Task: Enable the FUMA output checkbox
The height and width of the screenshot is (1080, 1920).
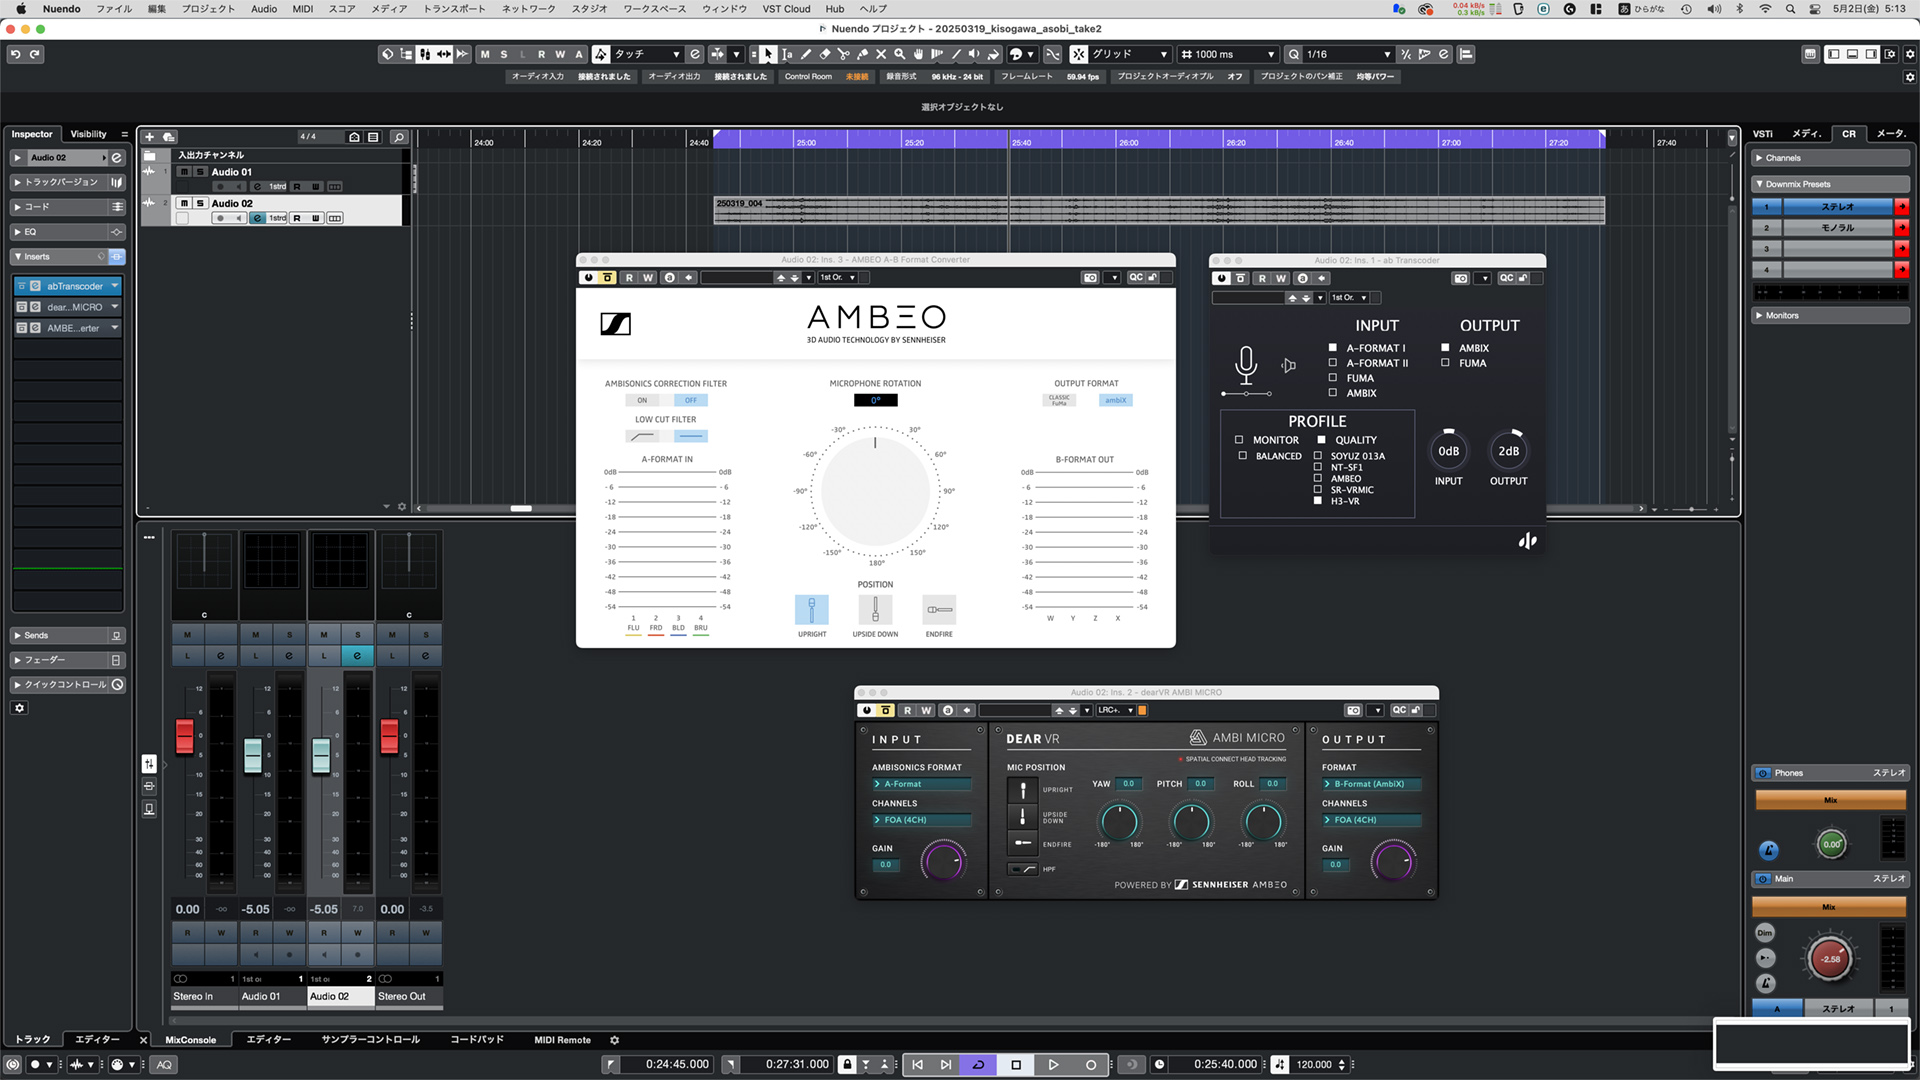Action: pos(1445,363)
